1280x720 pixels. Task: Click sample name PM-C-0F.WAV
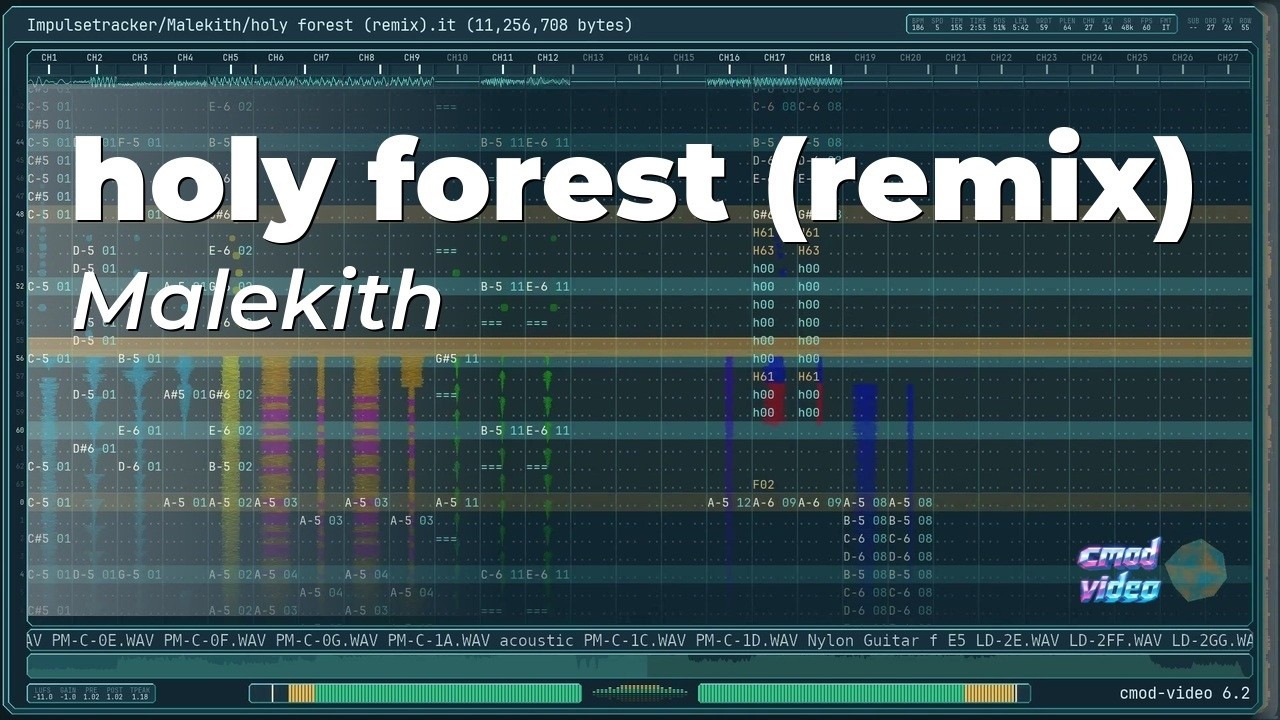[215, 640]
